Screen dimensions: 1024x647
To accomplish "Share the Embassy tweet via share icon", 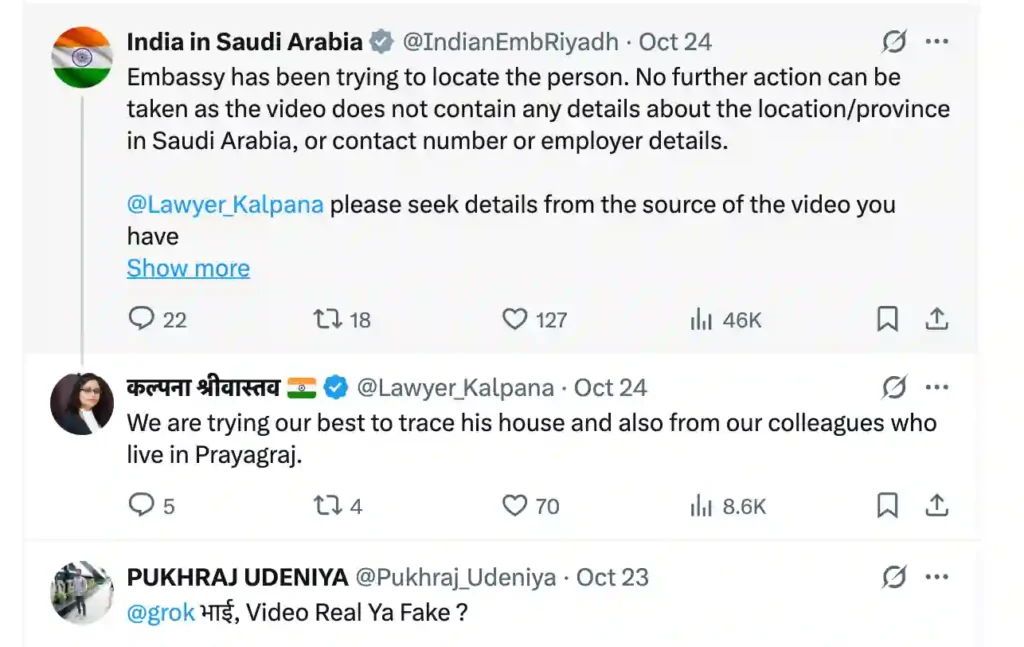I will pyautogui.click(x=936, y=319).
